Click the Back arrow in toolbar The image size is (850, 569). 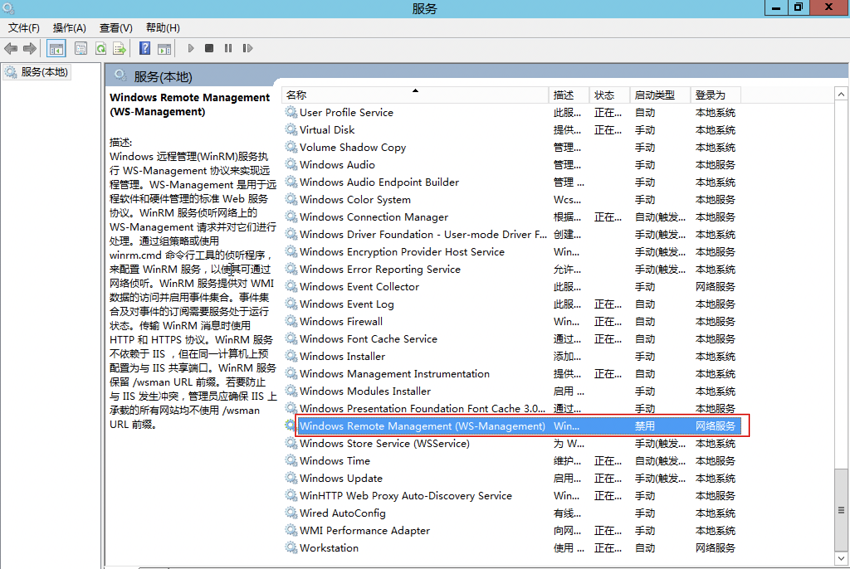pyautogui.click(x=11, y=49)
